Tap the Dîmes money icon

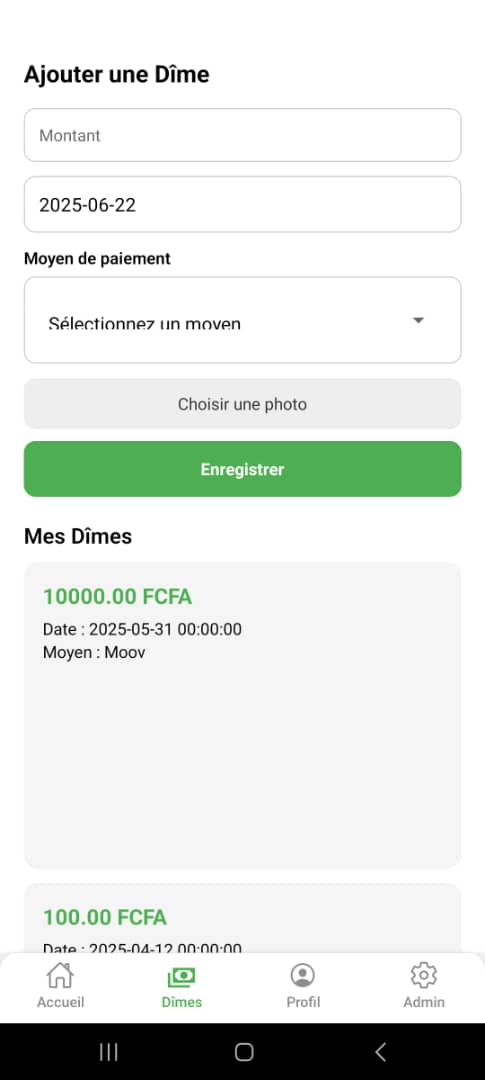pyautogui.click(x=182, y=977)
